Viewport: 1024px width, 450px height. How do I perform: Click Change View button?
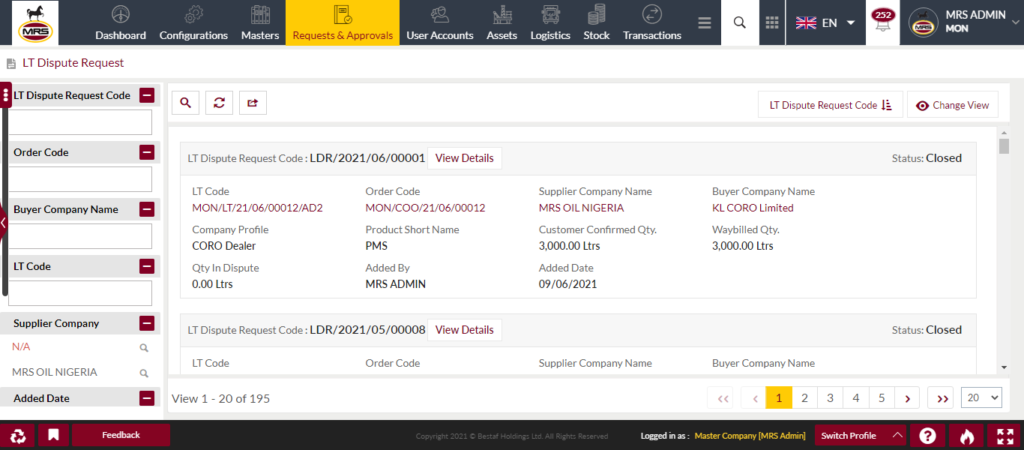pyautogui.click(x=953, y=105)
